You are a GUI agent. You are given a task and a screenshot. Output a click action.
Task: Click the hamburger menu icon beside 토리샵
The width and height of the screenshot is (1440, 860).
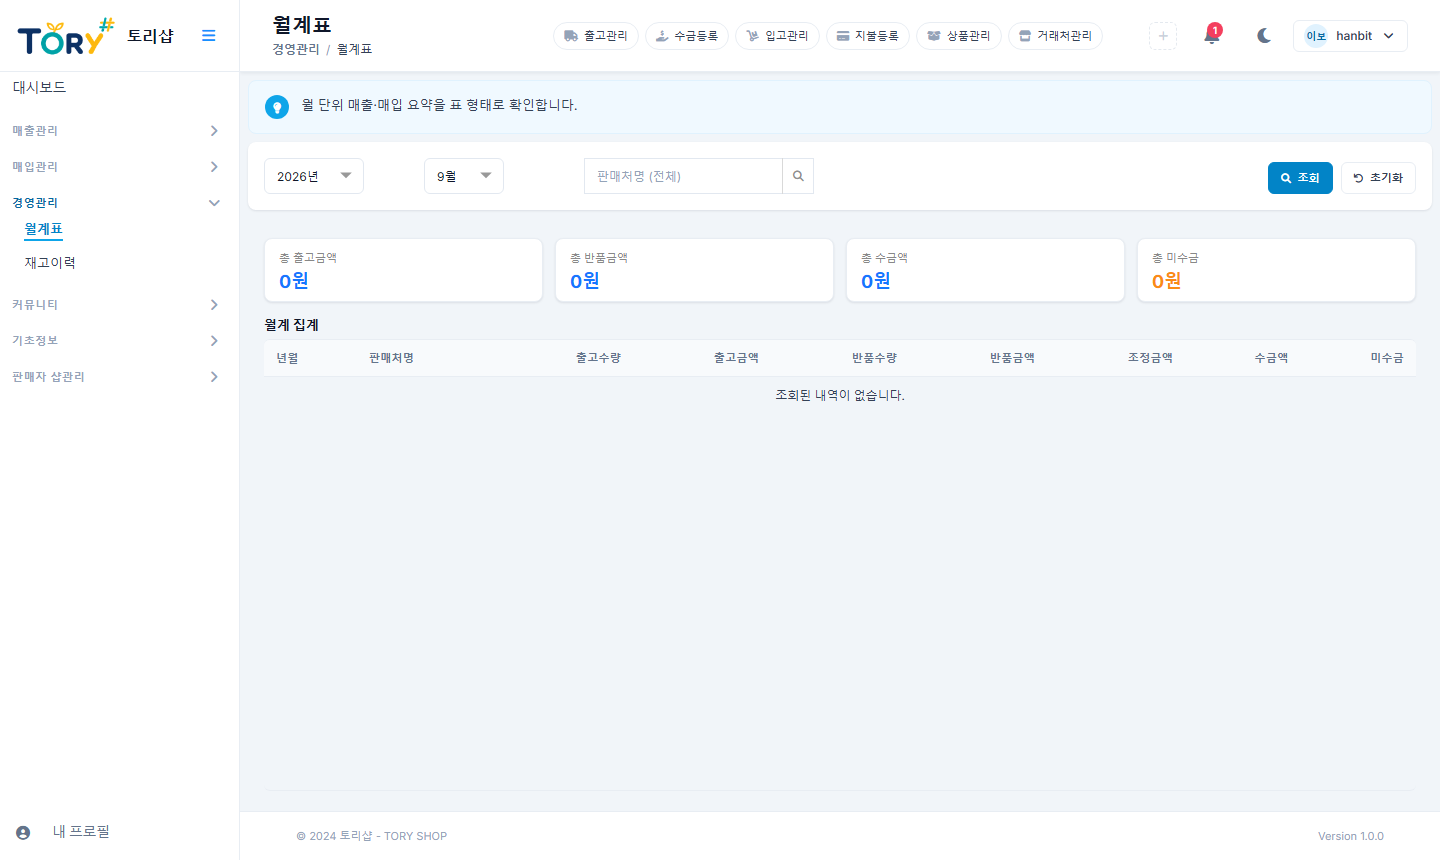(x=208, y=36)
